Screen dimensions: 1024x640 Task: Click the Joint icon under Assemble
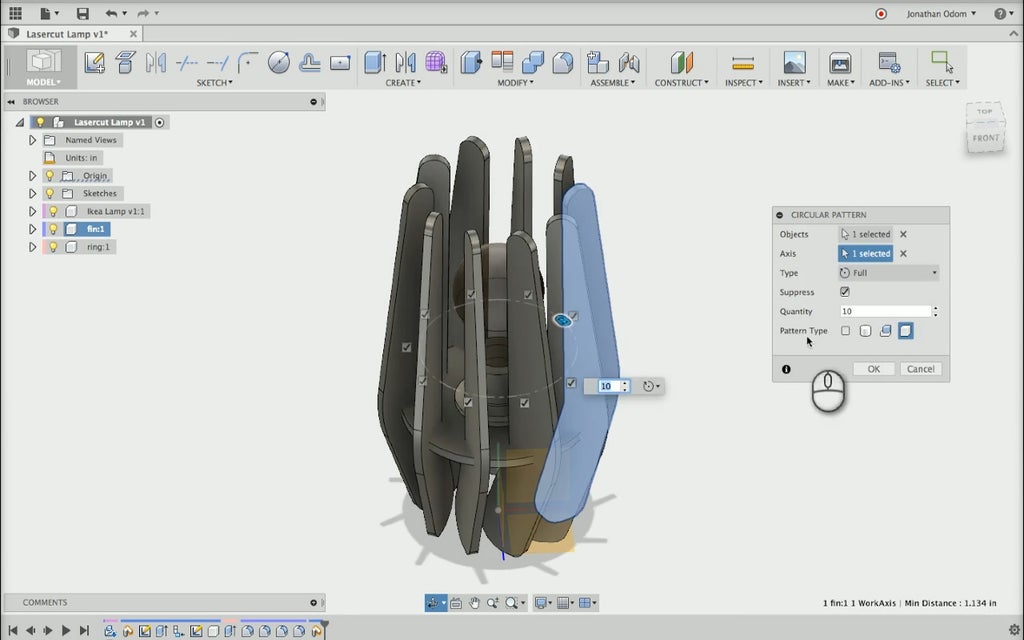point(629,62)
